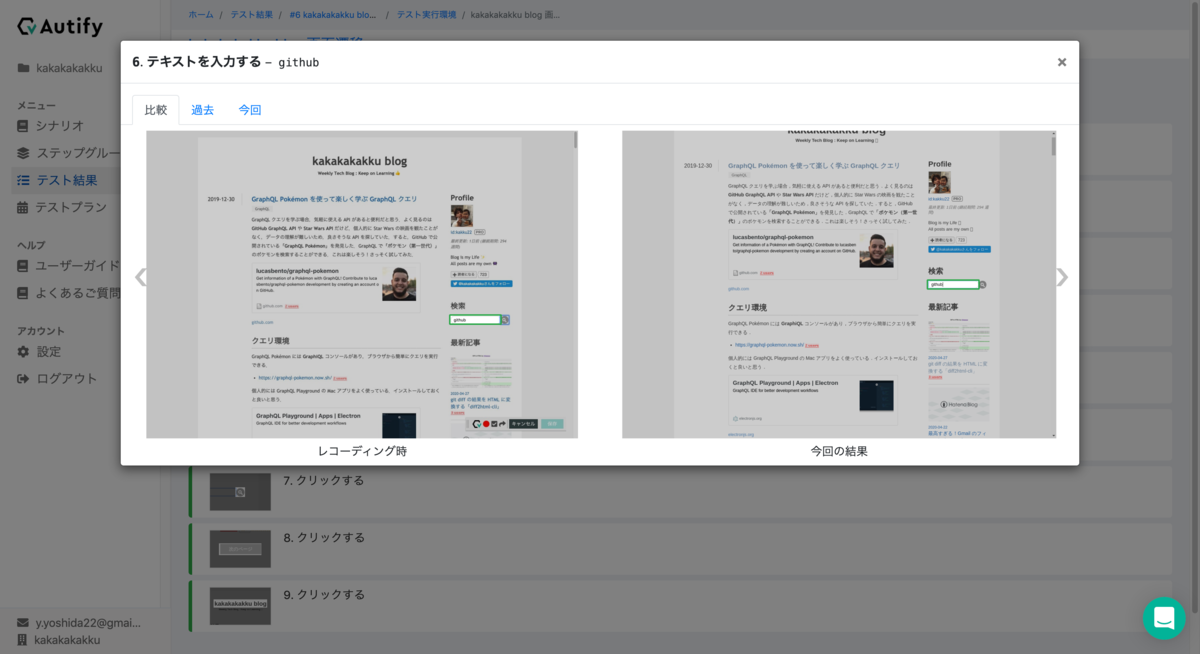The image size is (1200, 654).
Task: Click the 今回の結果 caption
Action: point(839,451)
